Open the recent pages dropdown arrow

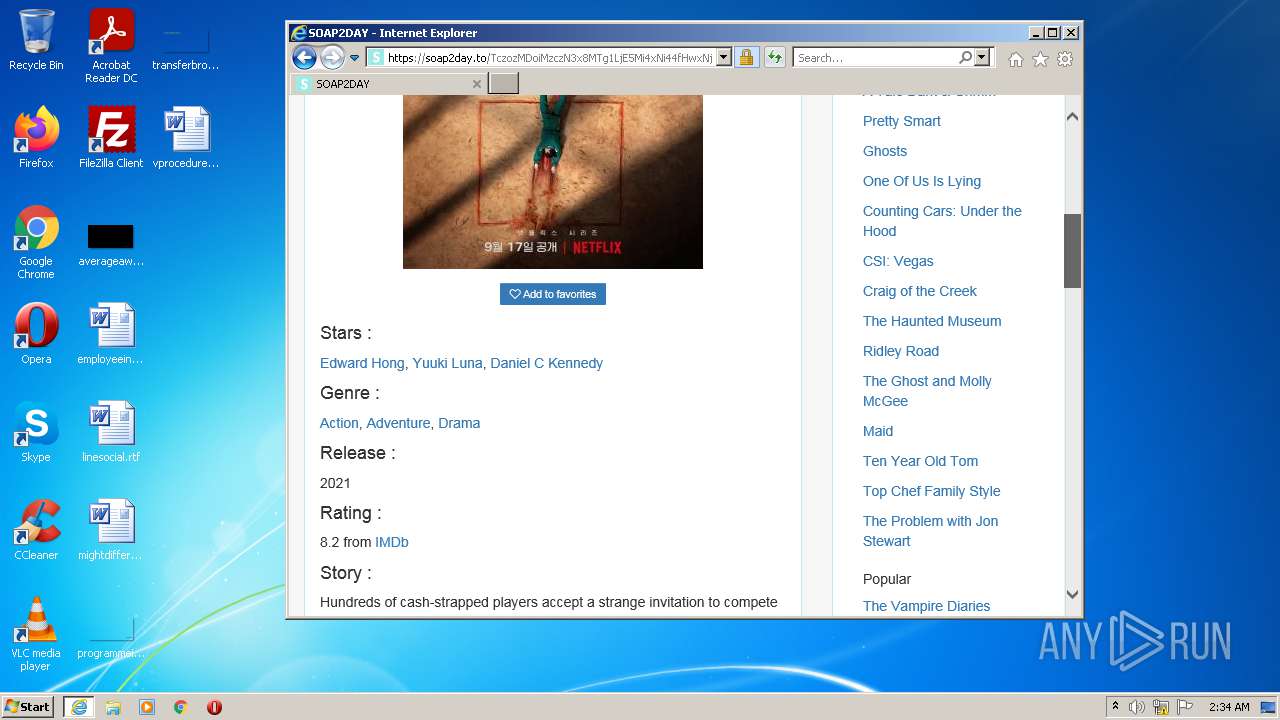click(354, 58)
